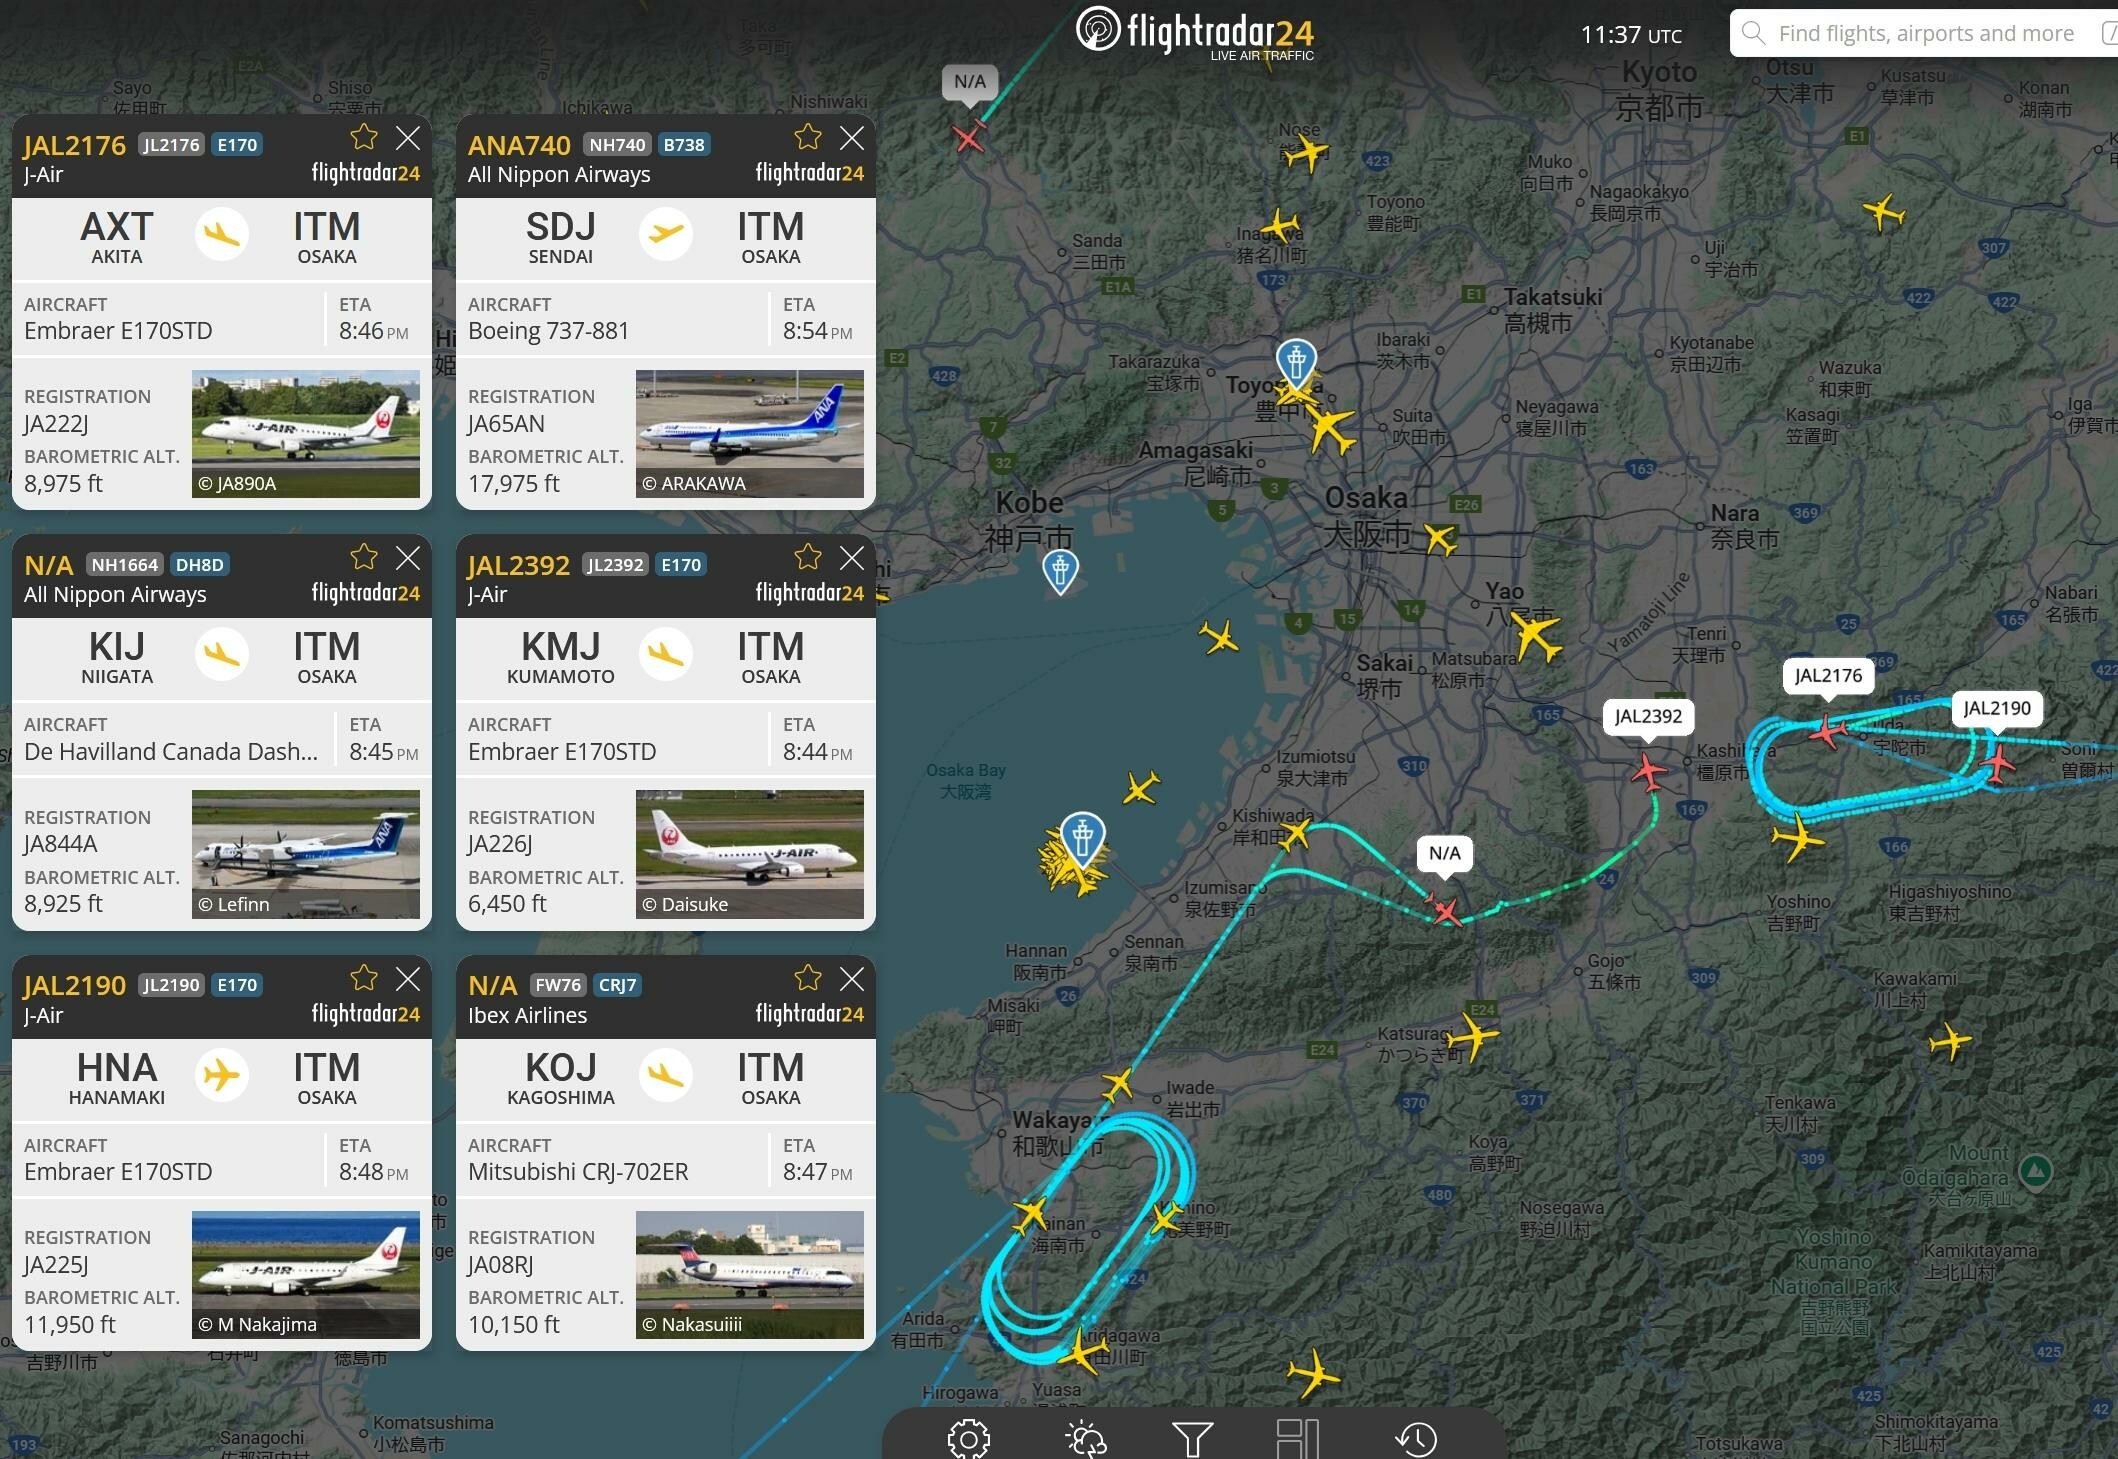Click the N/A label near Kishiwada track
The height and width of the screenshot is (1459, 2118).
1444,854
